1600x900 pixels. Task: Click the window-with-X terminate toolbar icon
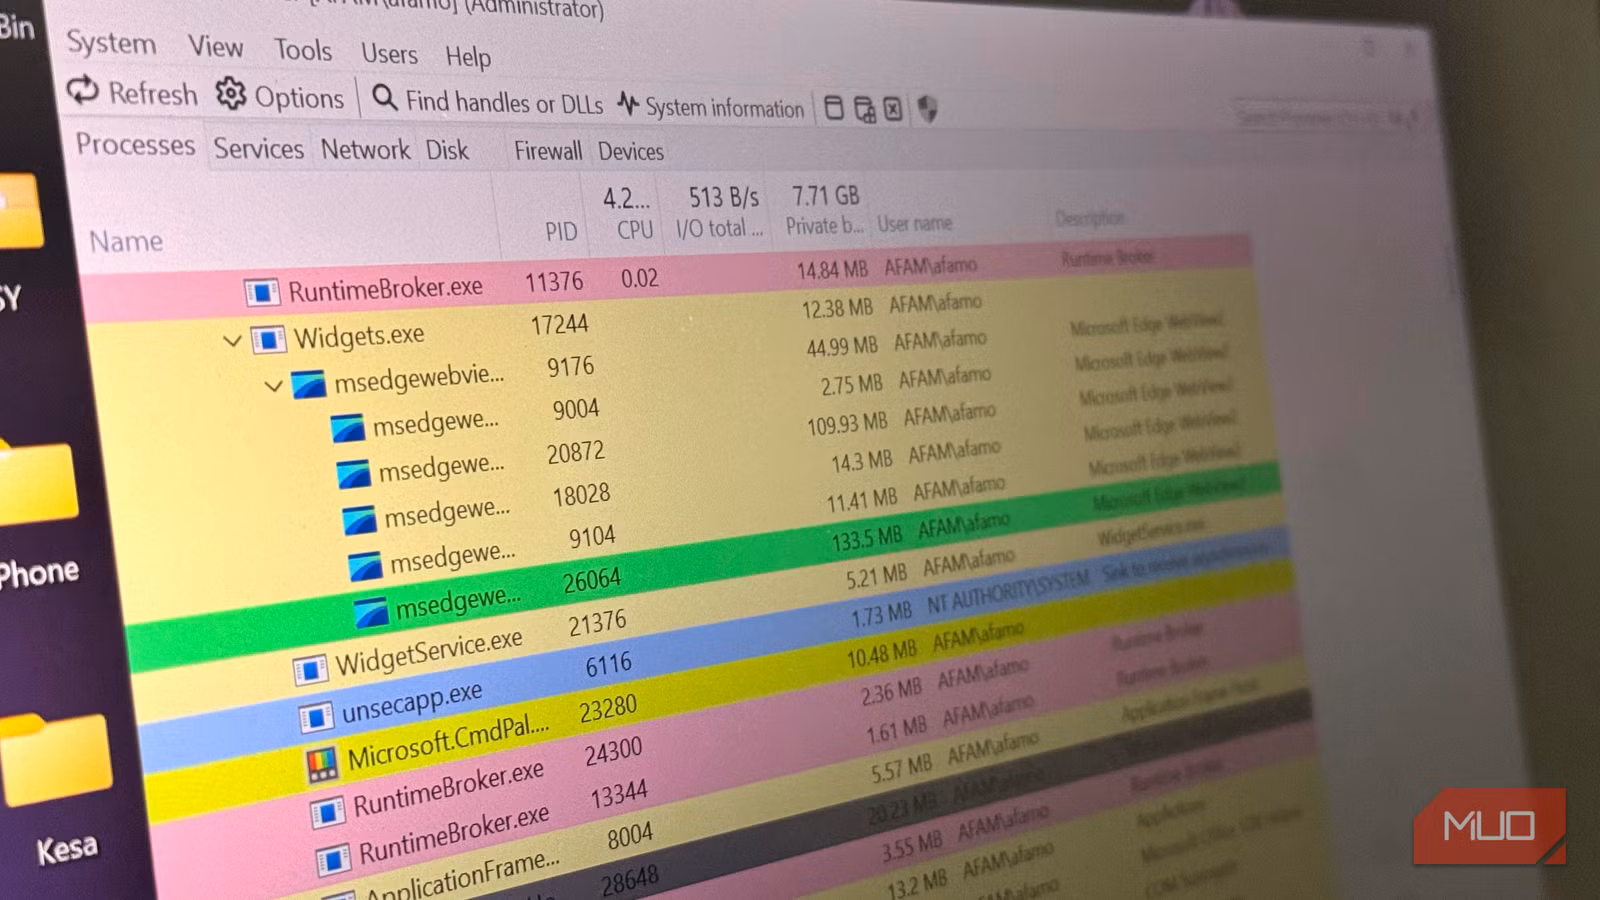(x=893, y=109)
